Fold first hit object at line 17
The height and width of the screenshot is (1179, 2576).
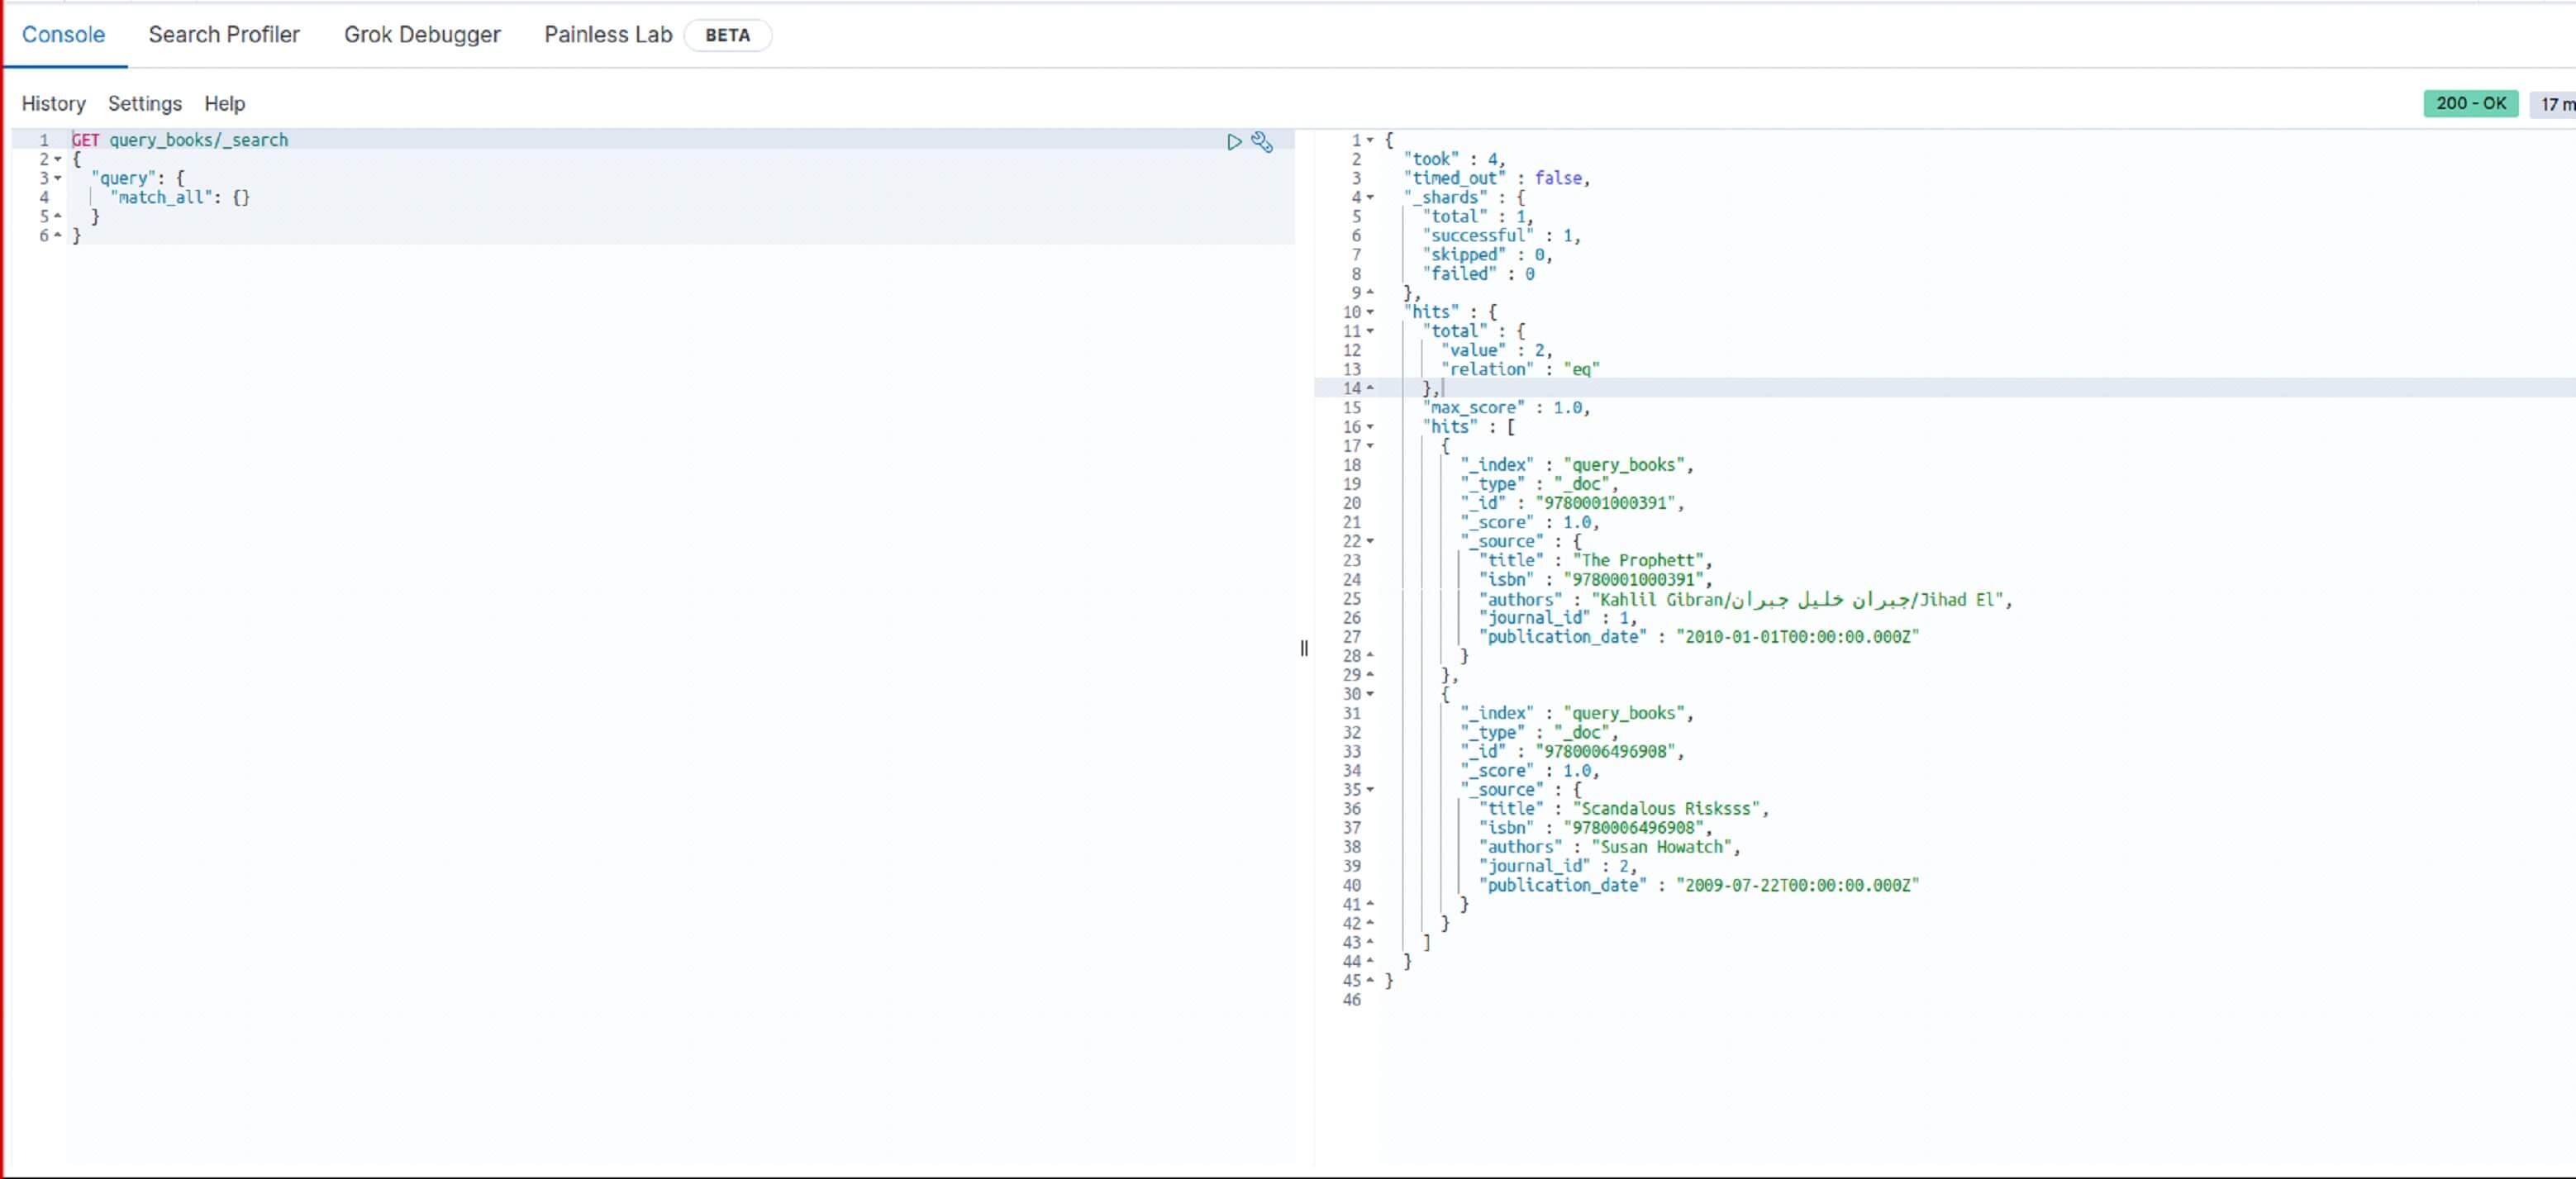point(1370,446)
